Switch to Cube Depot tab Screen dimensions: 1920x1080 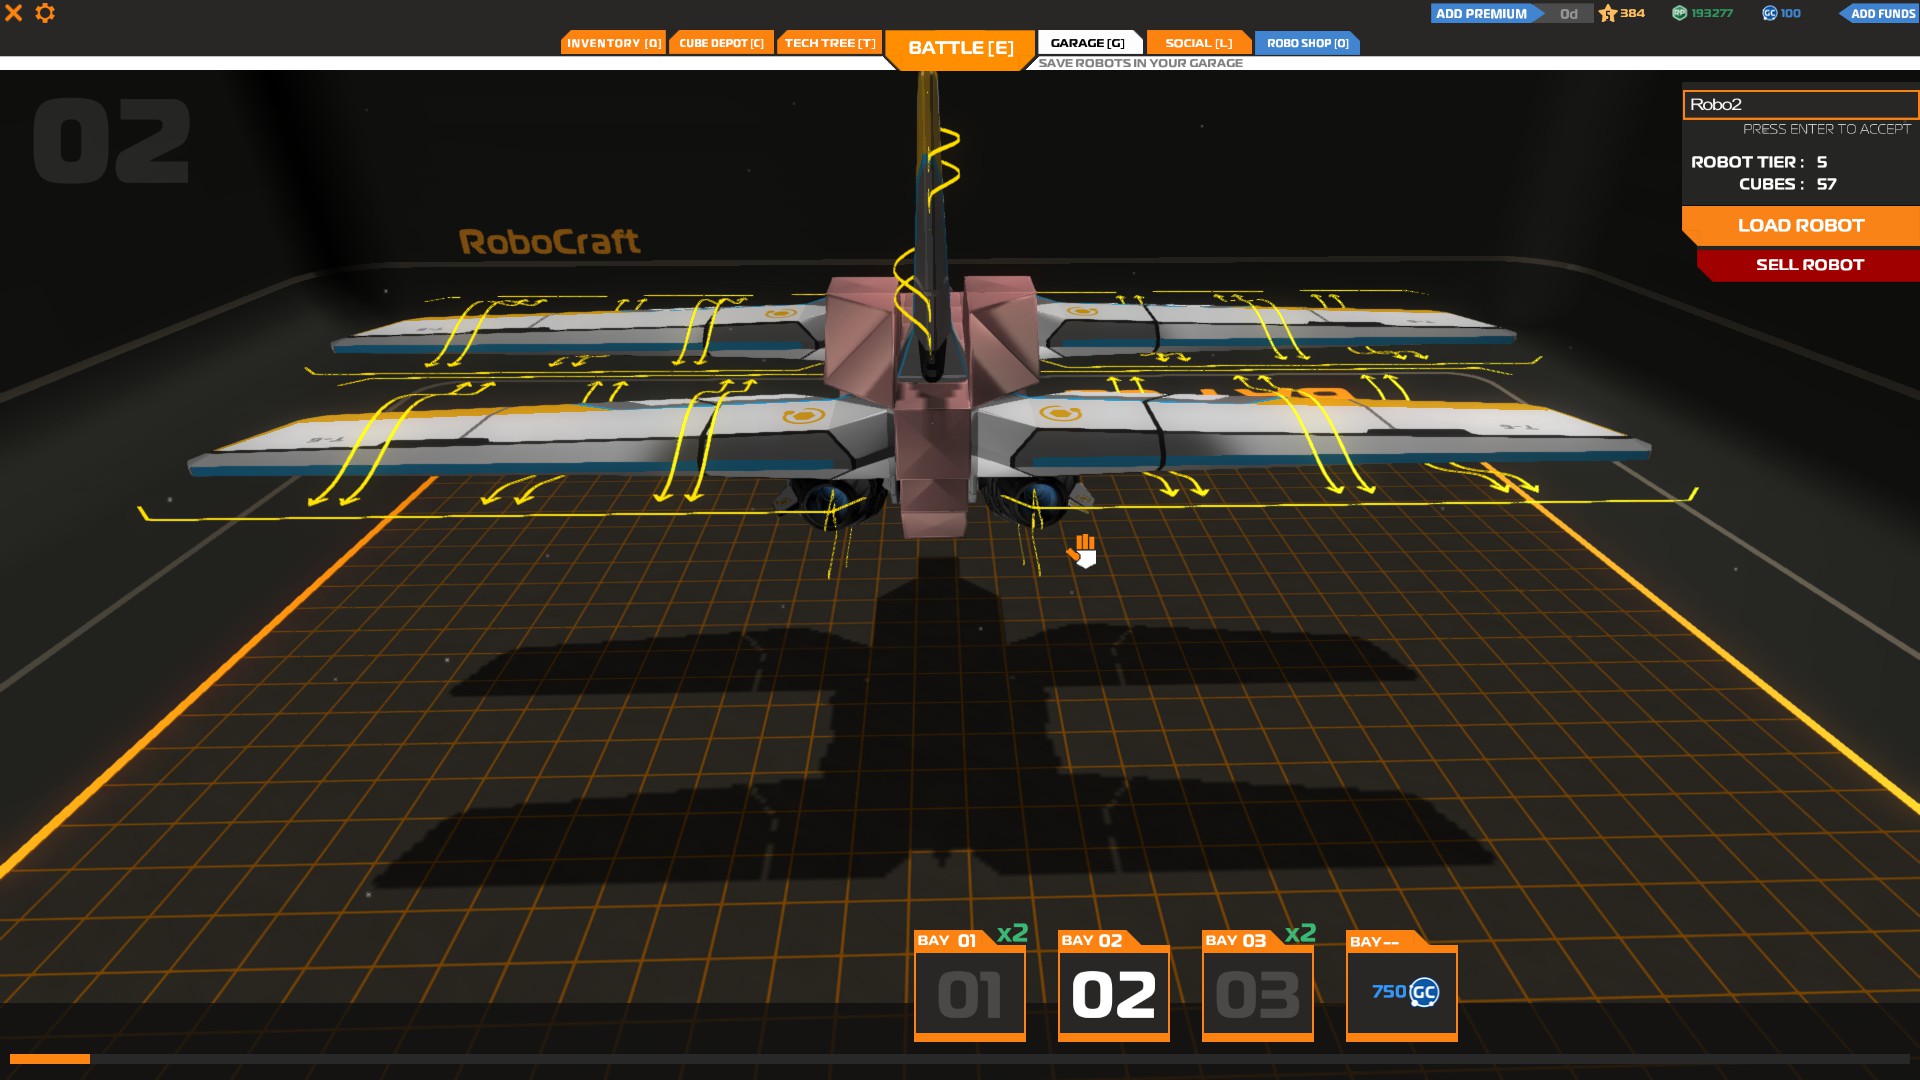[721, 43]
